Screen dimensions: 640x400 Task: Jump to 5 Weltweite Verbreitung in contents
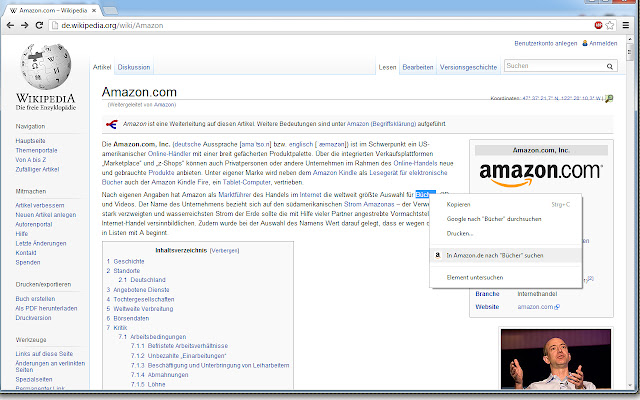140,309
